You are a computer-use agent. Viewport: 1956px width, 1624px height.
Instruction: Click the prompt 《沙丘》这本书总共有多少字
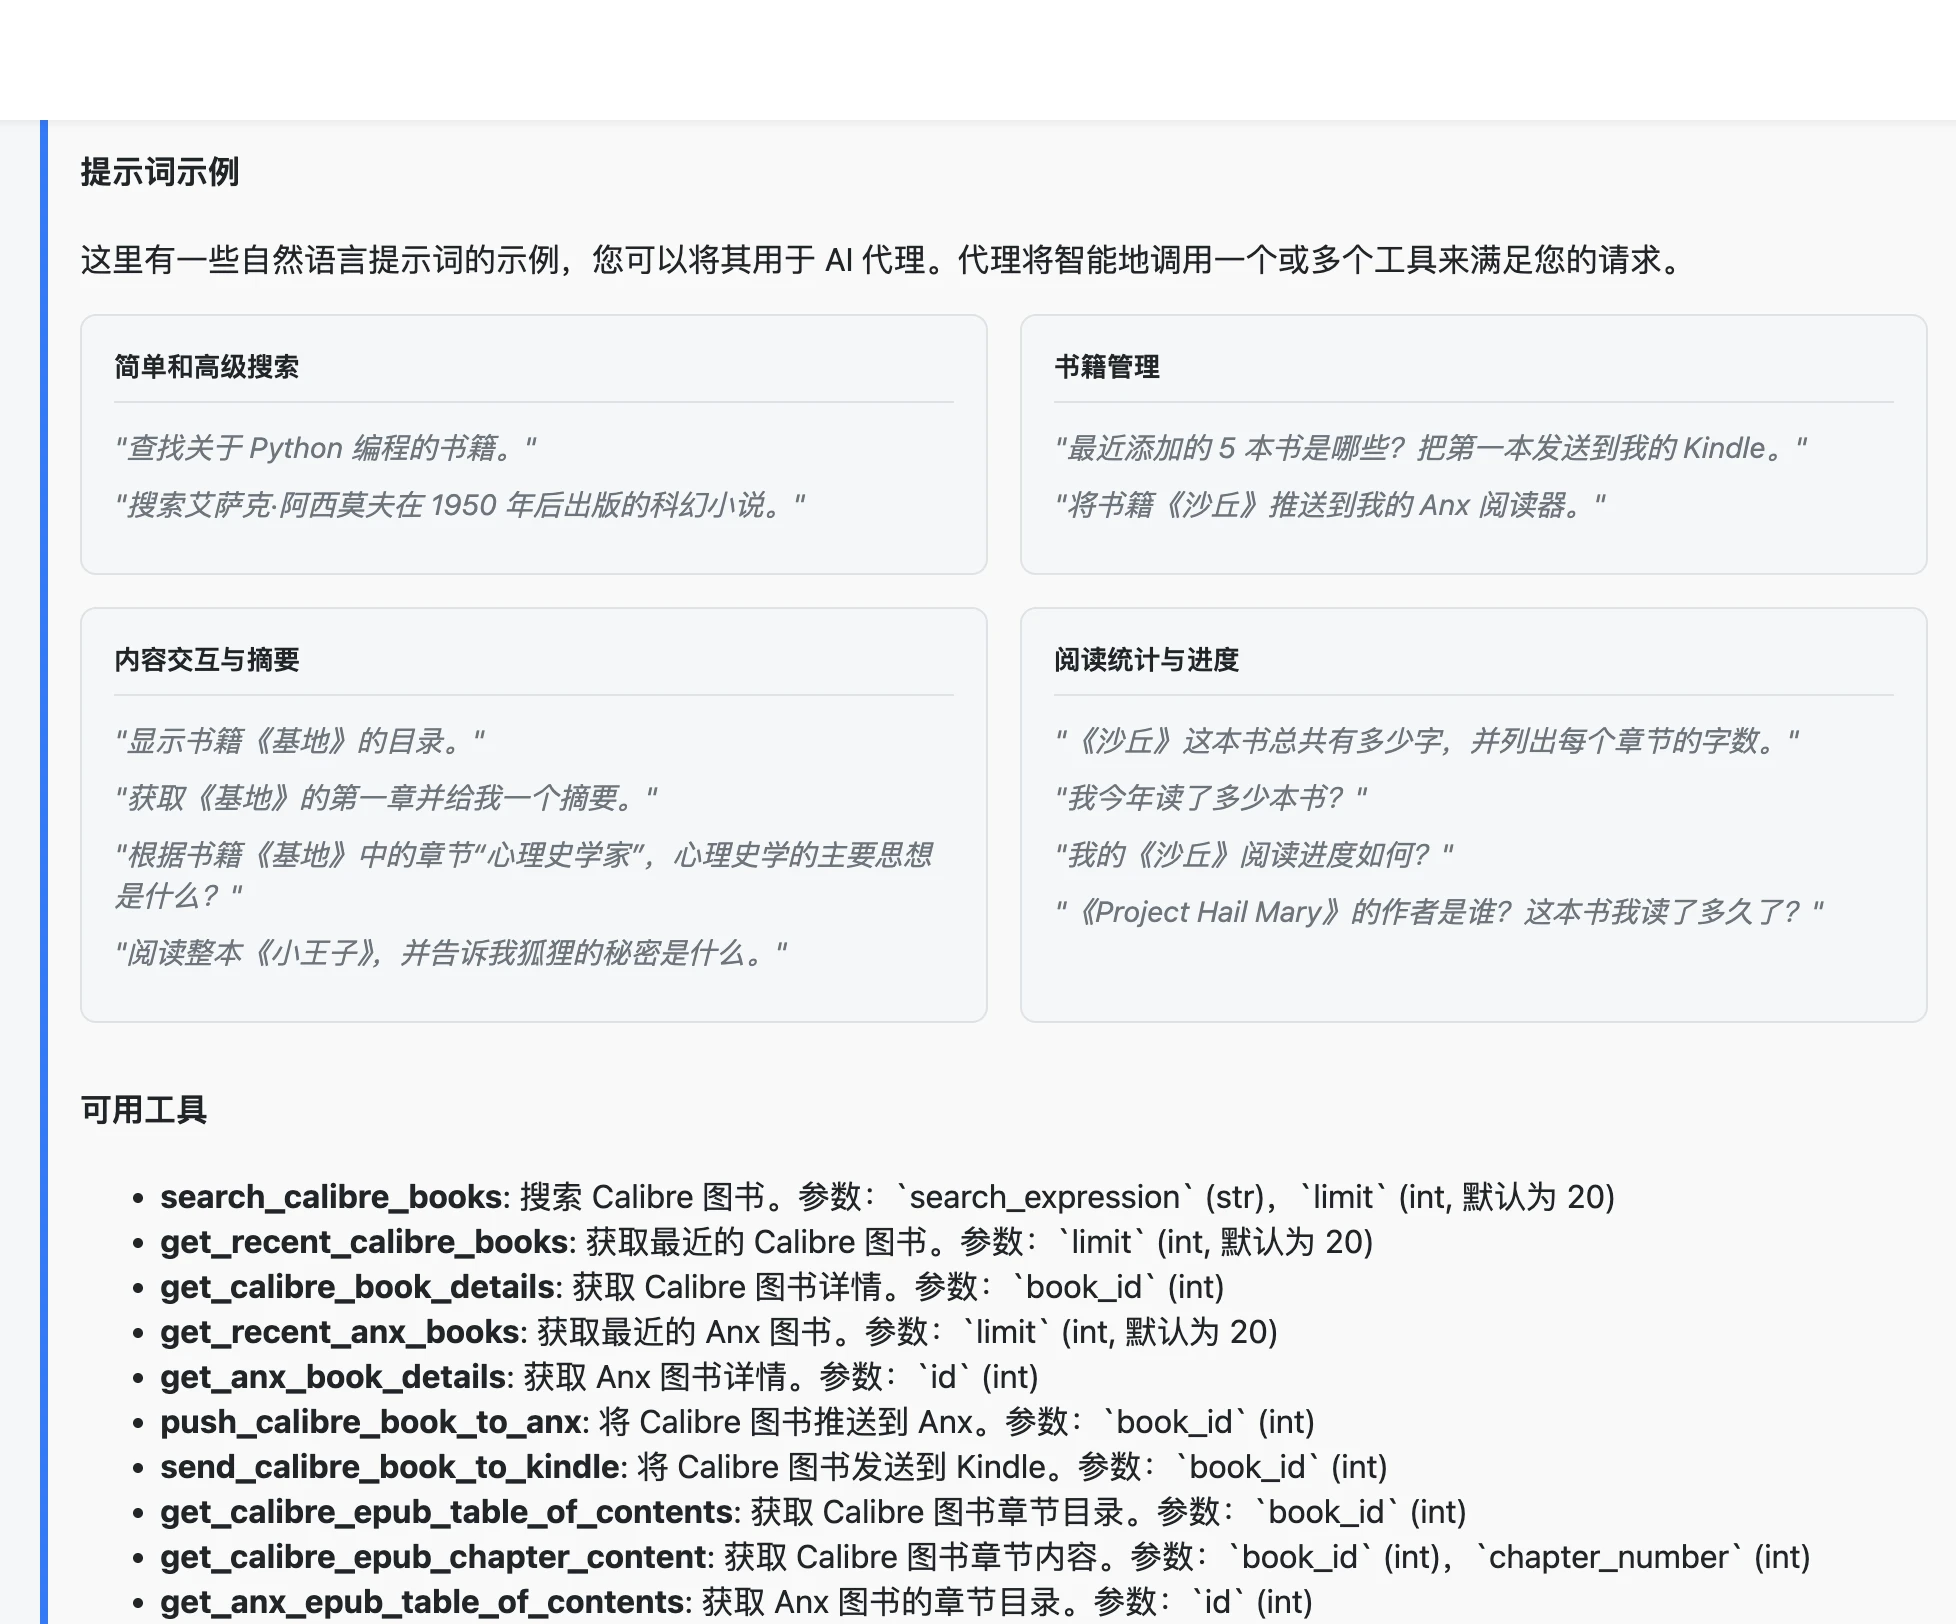click(1427, 741)
